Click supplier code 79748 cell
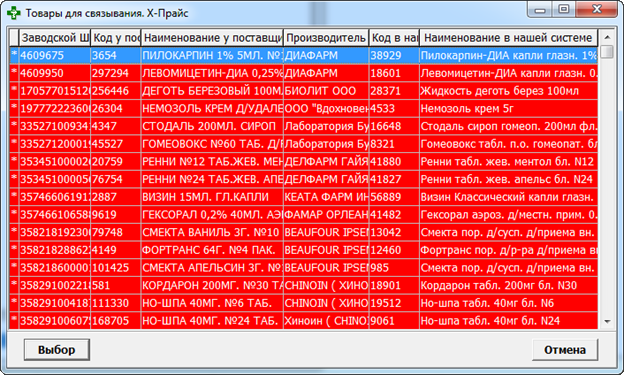 pyautogui.click(x=116, y=232)
